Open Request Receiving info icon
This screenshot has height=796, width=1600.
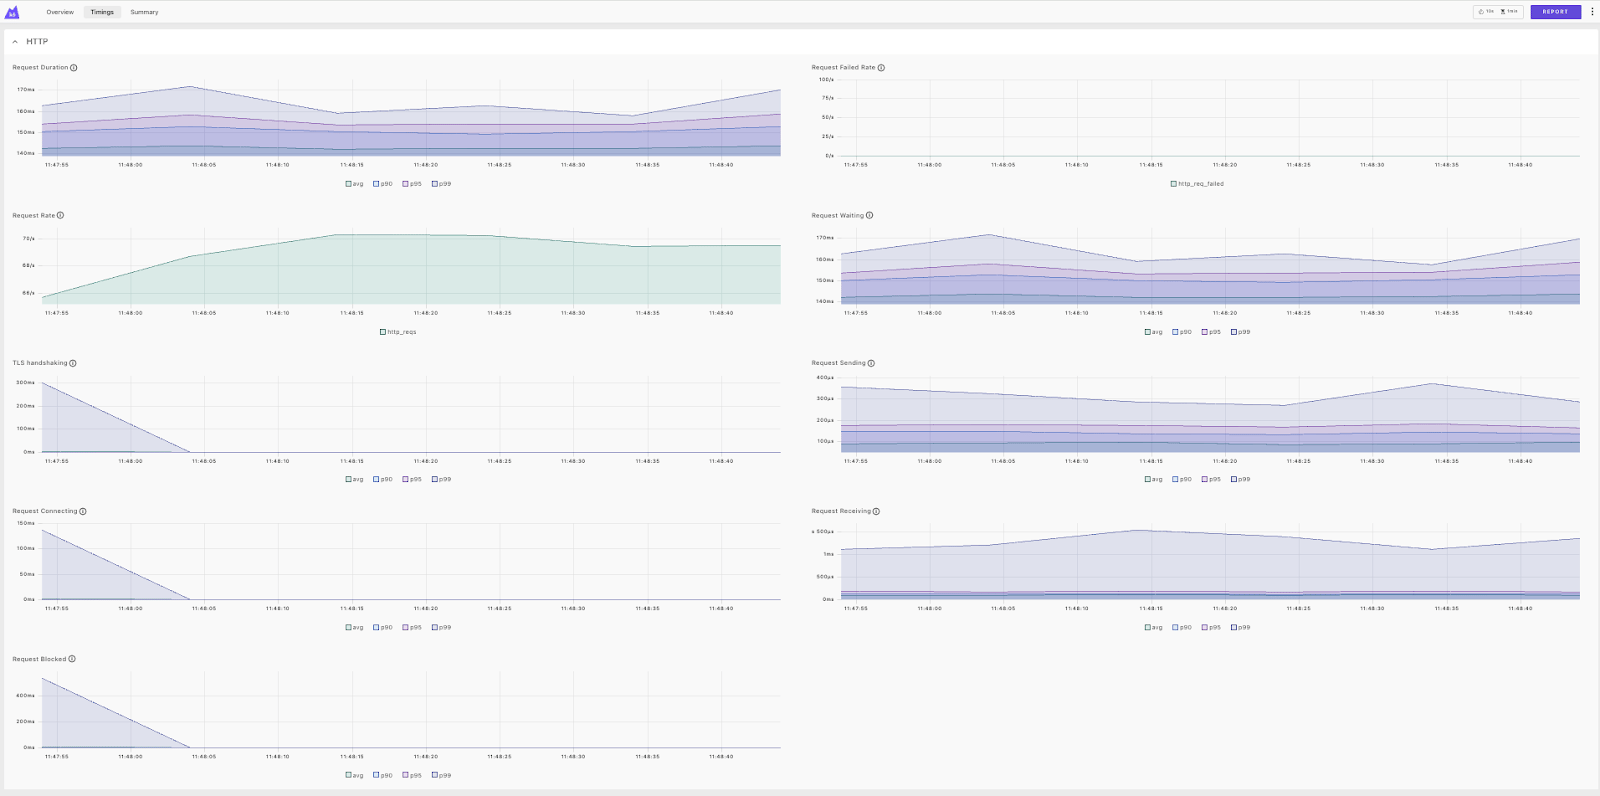tap(877, 512)
